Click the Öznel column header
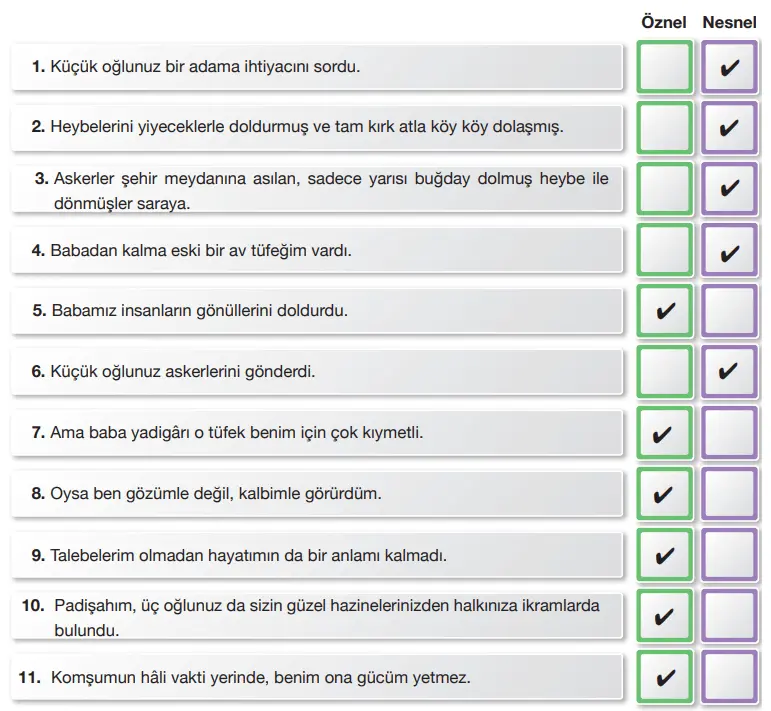The image size is (771, 711). 664,21
